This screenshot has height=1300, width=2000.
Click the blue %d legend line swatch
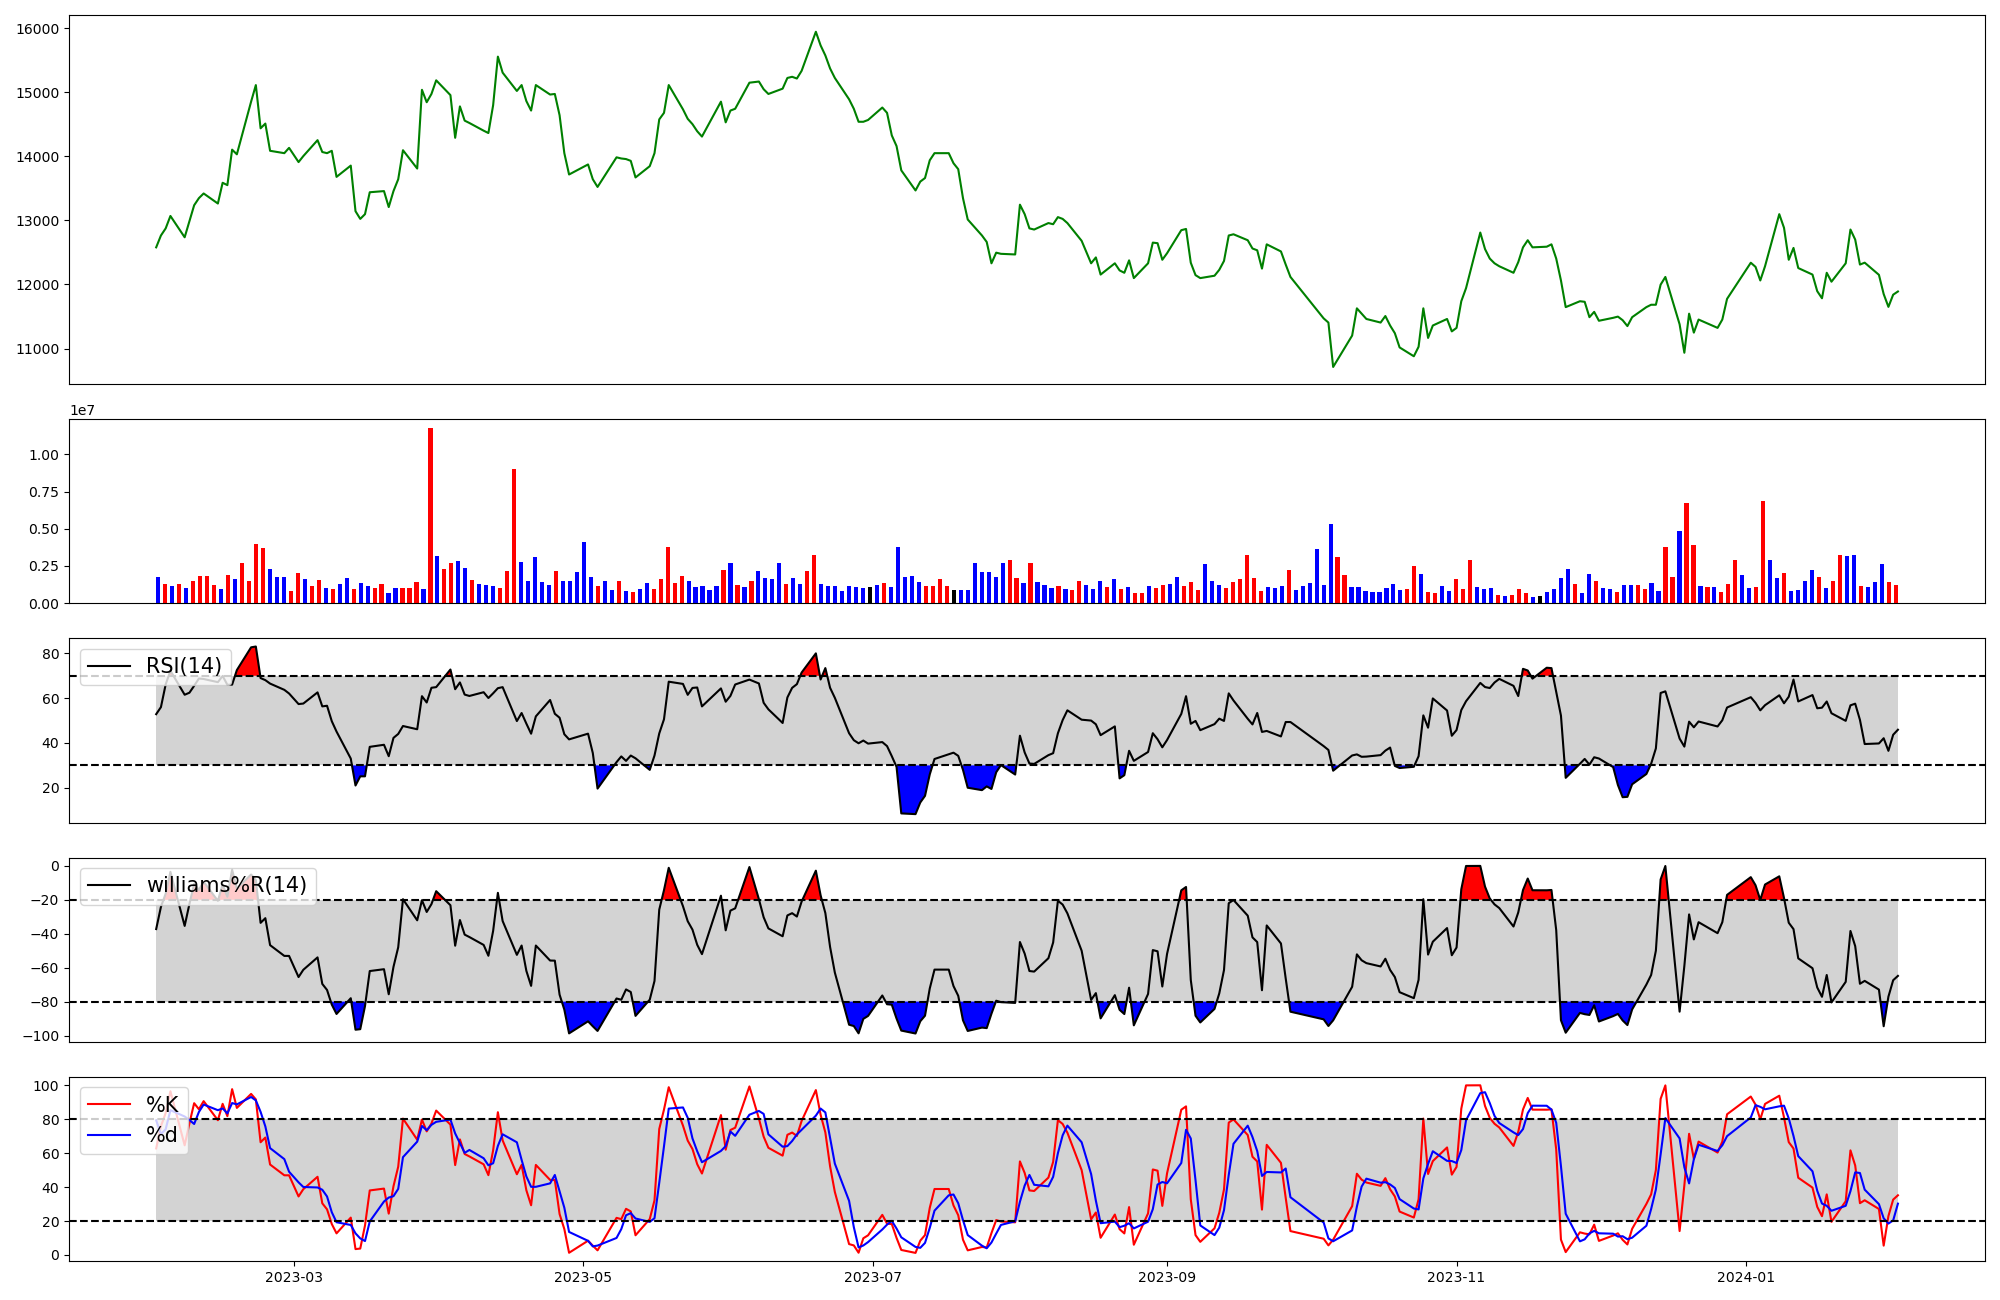coord(109,1135)
